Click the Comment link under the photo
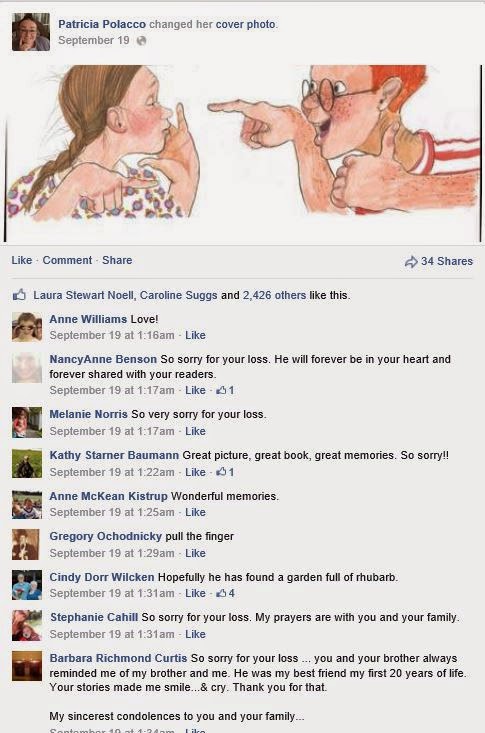 coord(67,260)
